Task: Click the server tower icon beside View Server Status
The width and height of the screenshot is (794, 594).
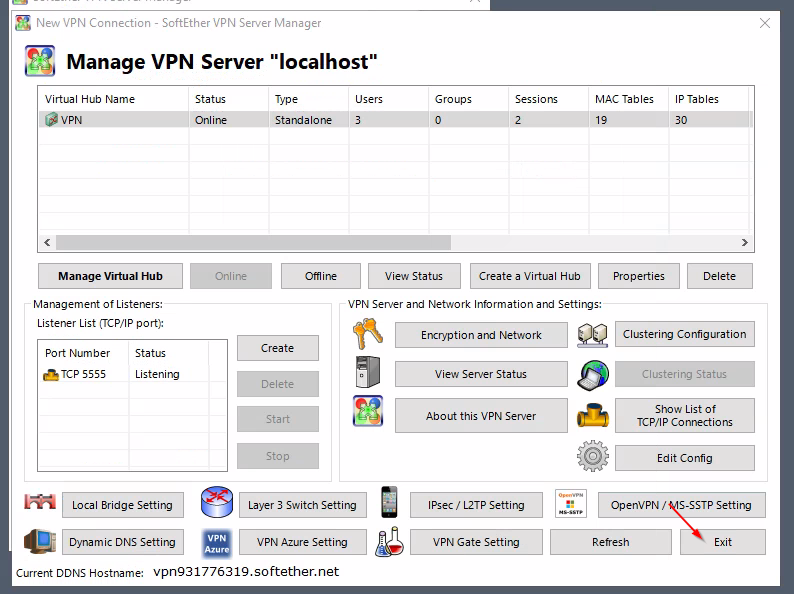Action: pyautogui.click(x=368, y=372)
